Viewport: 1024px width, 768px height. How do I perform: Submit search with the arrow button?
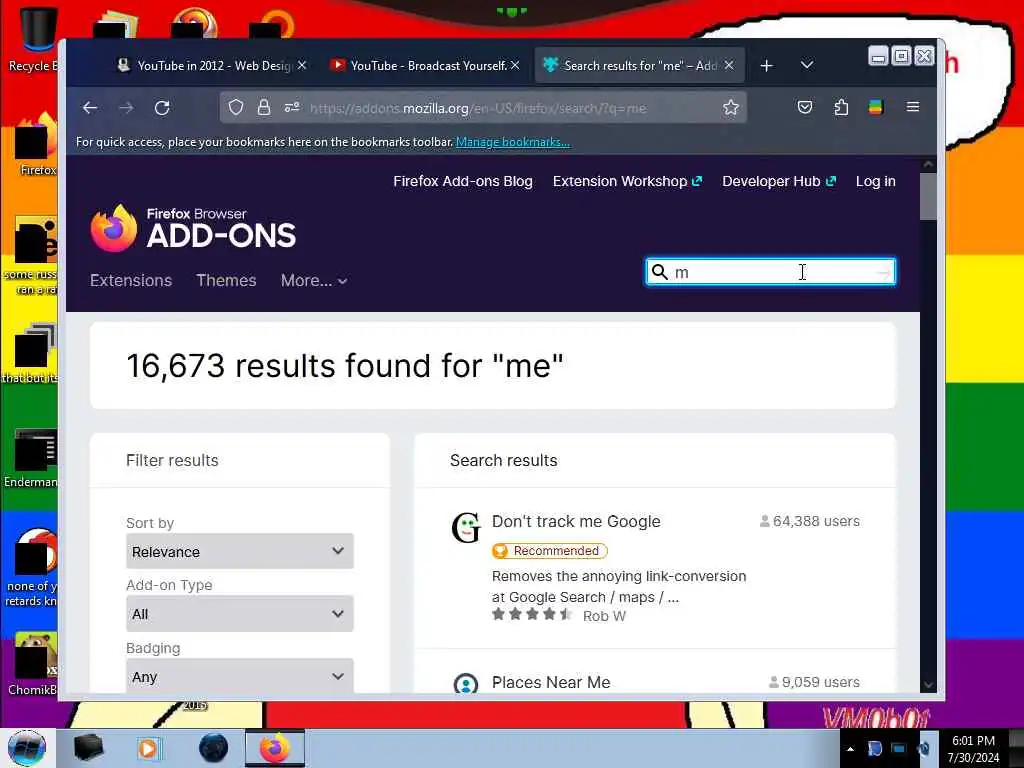tap(883, 272)
